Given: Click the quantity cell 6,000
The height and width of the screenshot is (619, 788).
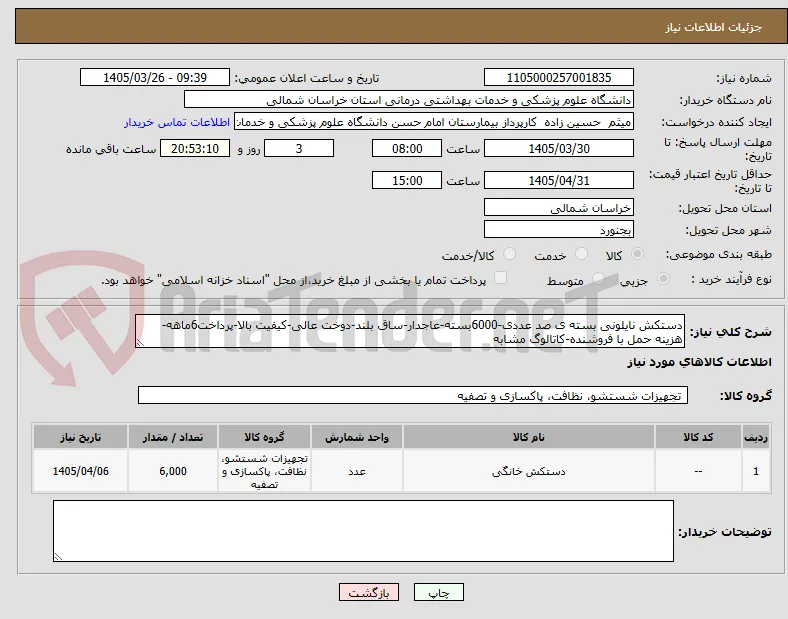Looking at the screenshot, I should (173, 471).
